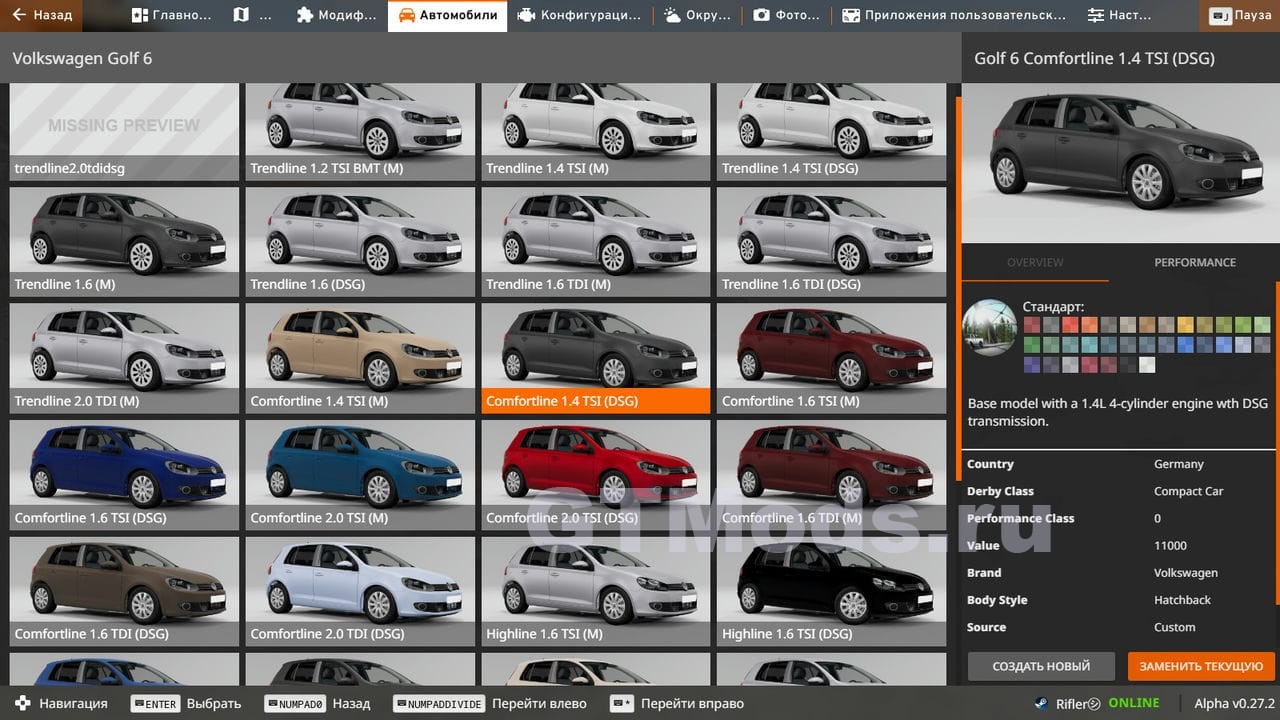1280x720 pixels.
Task: Select the Trendline 1.2 TSI BMT (M) configuration
Action: tap(360, 132)
